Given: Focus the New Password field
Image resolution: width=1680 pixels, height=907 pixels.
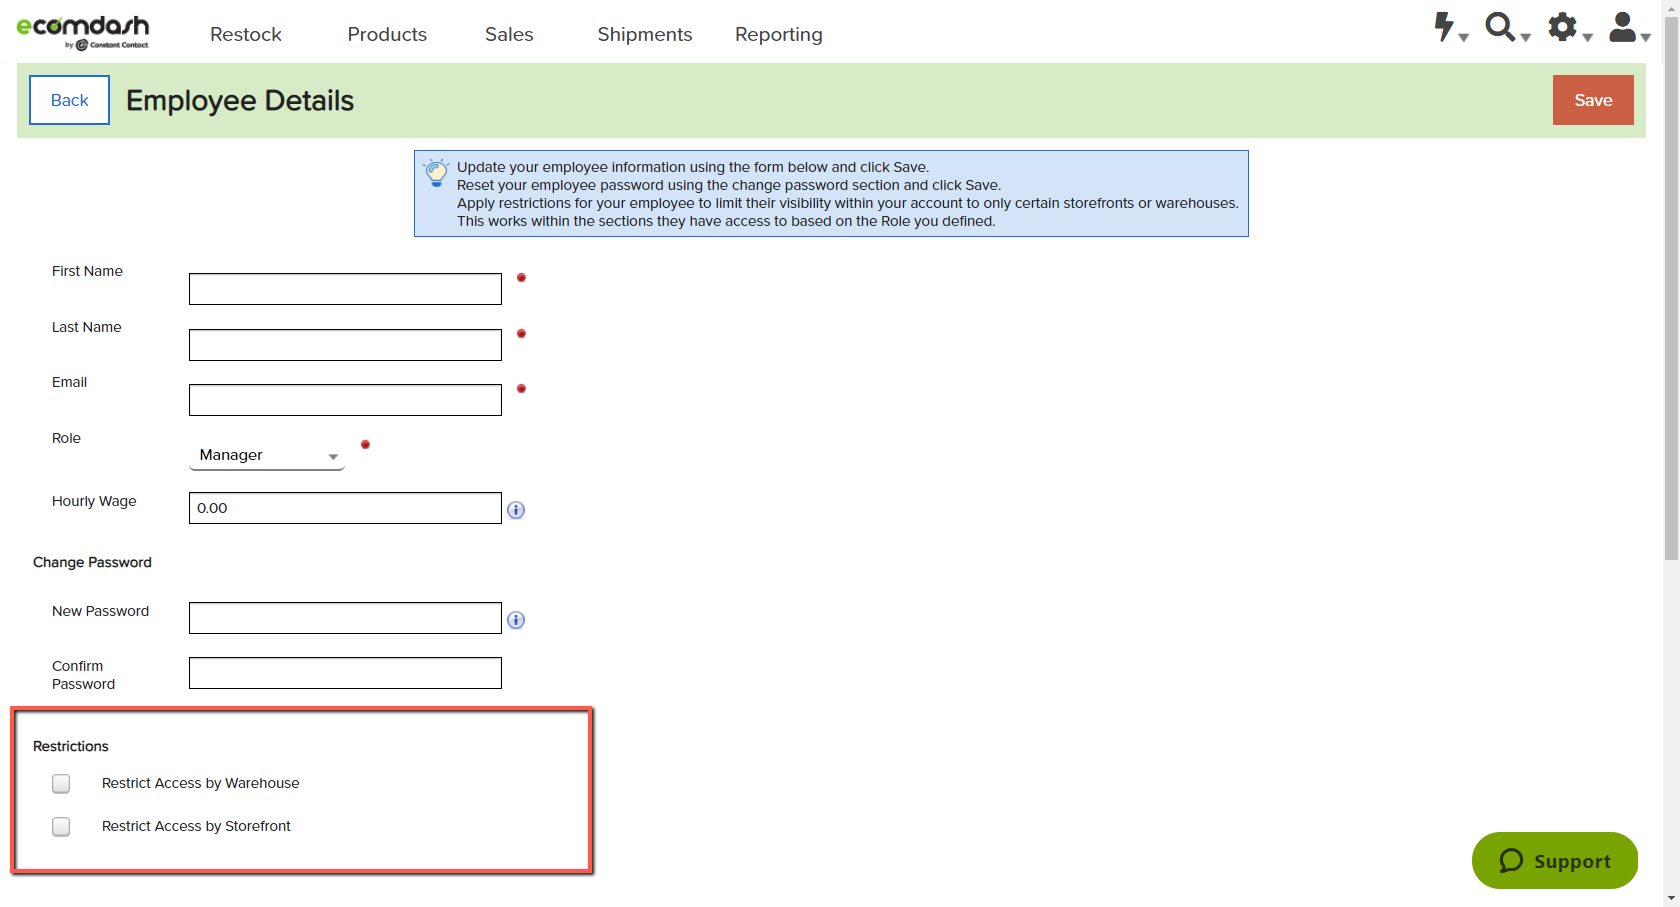Looking at the screenshot, I should (345, 618).
